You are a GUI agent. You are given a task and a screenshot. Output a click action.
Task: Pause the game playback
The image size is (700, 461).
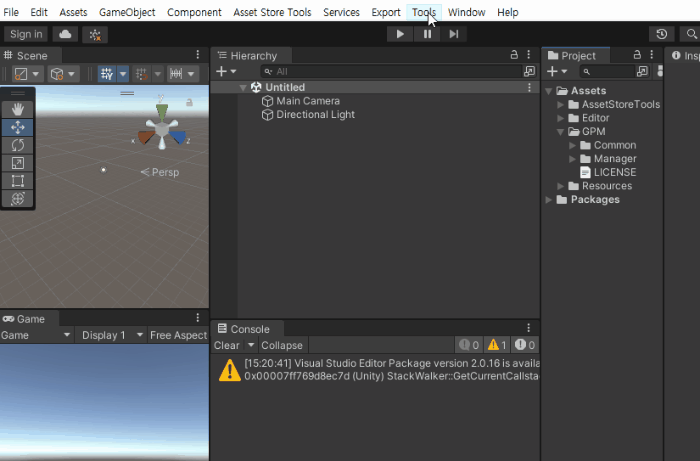tap(427, 34)
